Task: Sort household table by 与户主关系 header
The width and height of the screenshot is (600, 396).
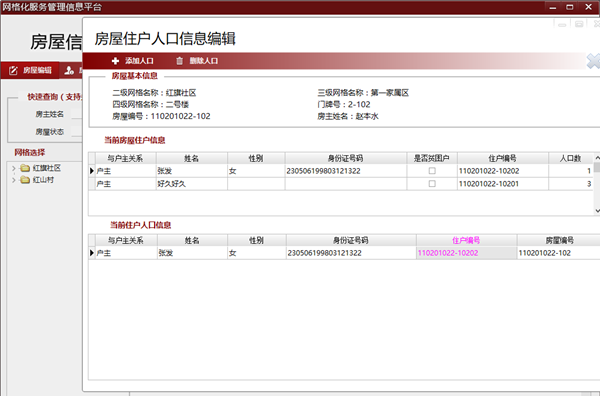Action: 126,158
